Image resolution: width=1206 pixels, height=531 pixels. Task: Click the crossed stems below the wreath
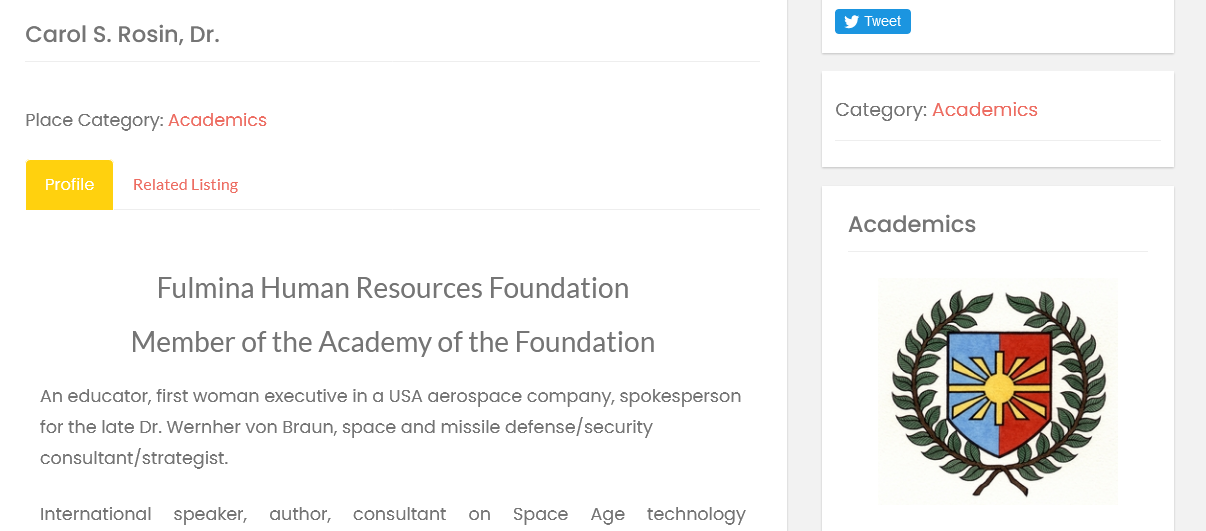(x=997, y=481)
